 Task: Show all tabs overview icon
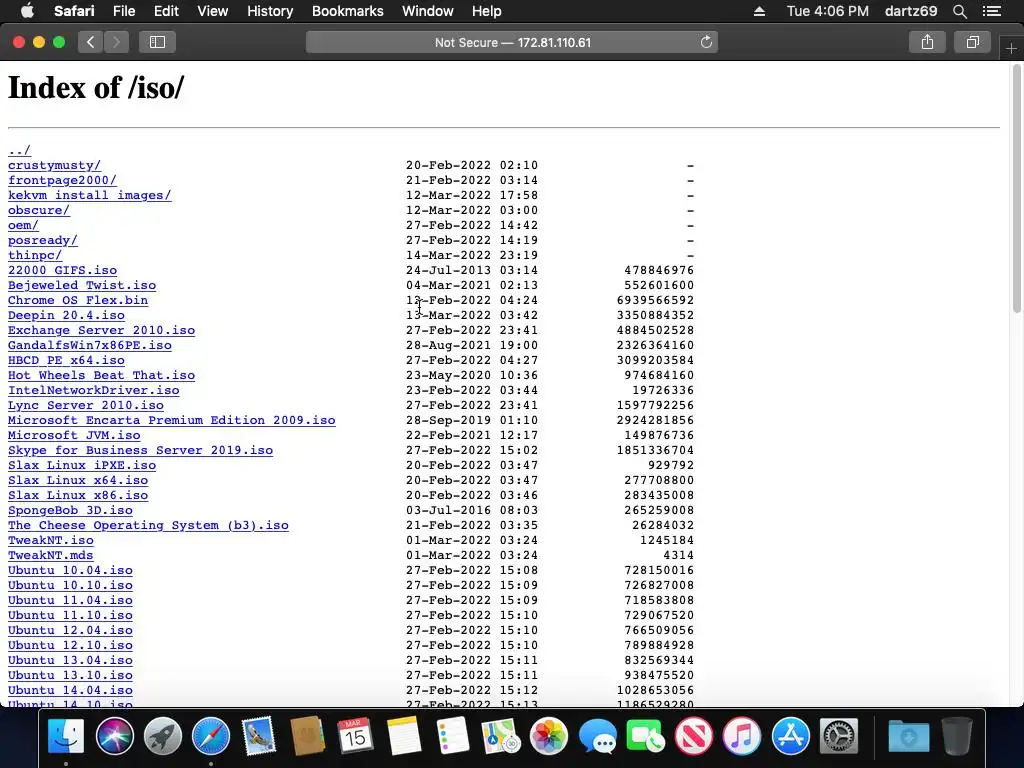pyautogui.click(x=972, y=42)
